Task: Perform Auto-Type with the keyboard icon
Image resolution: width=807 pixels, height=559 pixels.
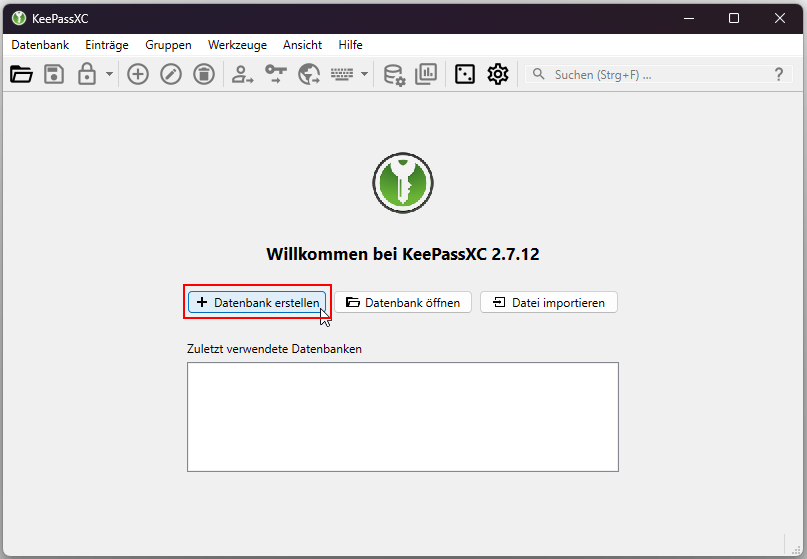Action: click(x=342, y=75)
